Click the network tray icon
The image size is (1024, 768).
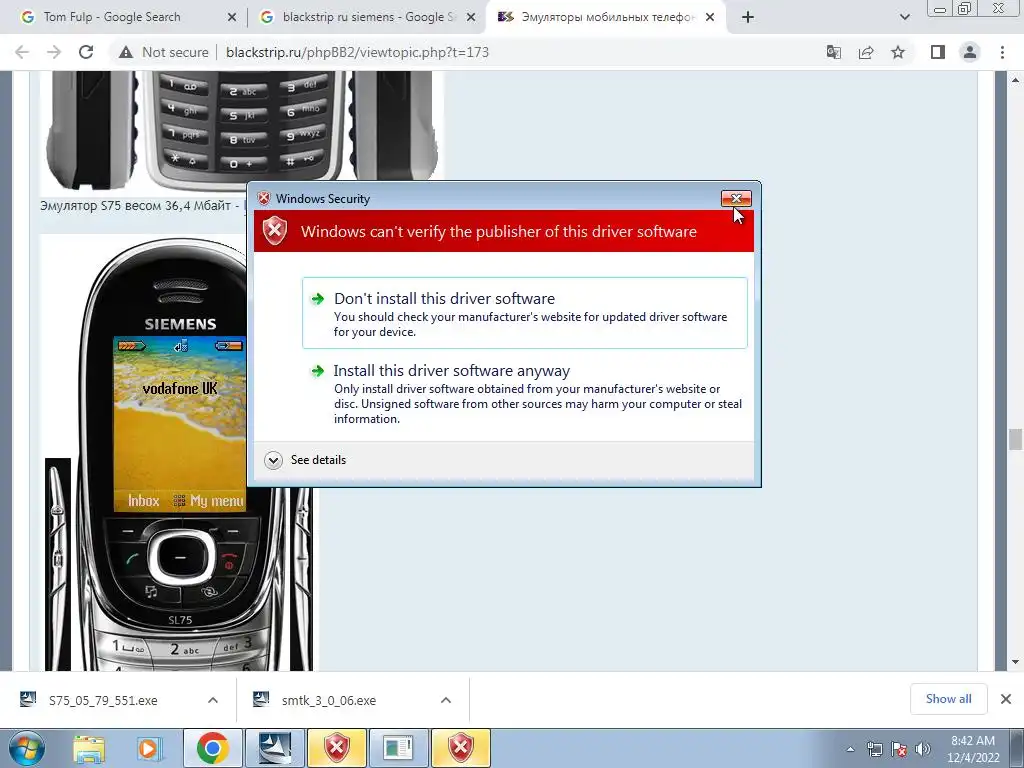click(x=874, y=749)
